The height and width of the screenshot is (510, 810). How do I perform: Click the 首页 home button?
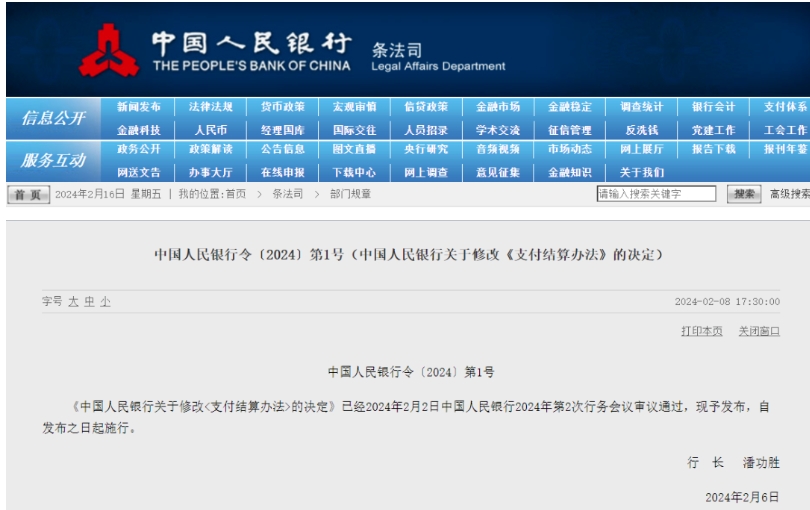click(x=28, y=194)
